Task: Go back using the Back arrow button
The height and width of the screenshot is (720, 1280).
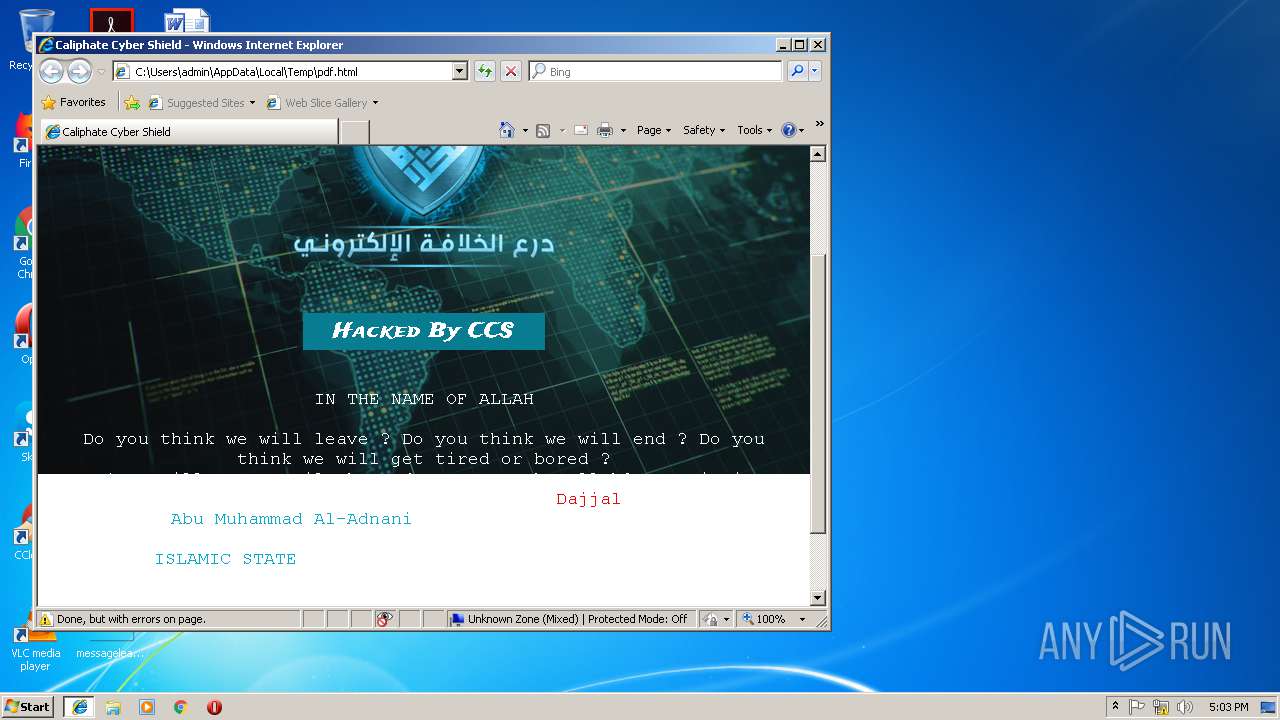Action: click(x=51, y=71)
